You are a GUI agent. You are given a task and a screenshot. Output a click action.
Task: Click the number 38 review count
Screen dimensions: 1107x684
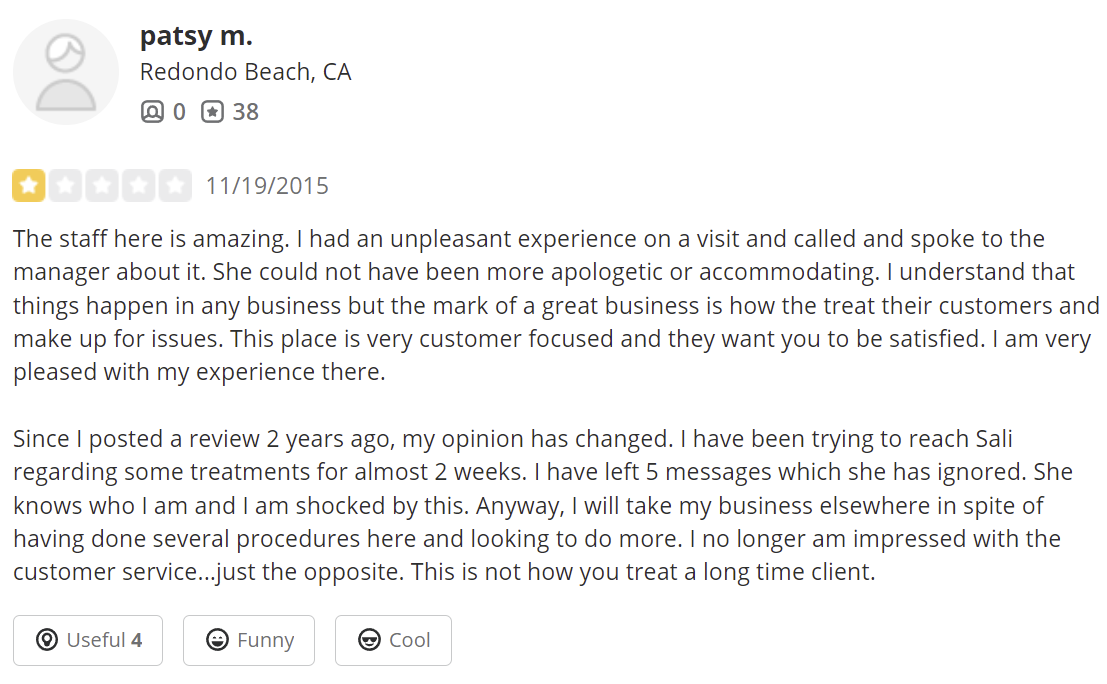246,112
